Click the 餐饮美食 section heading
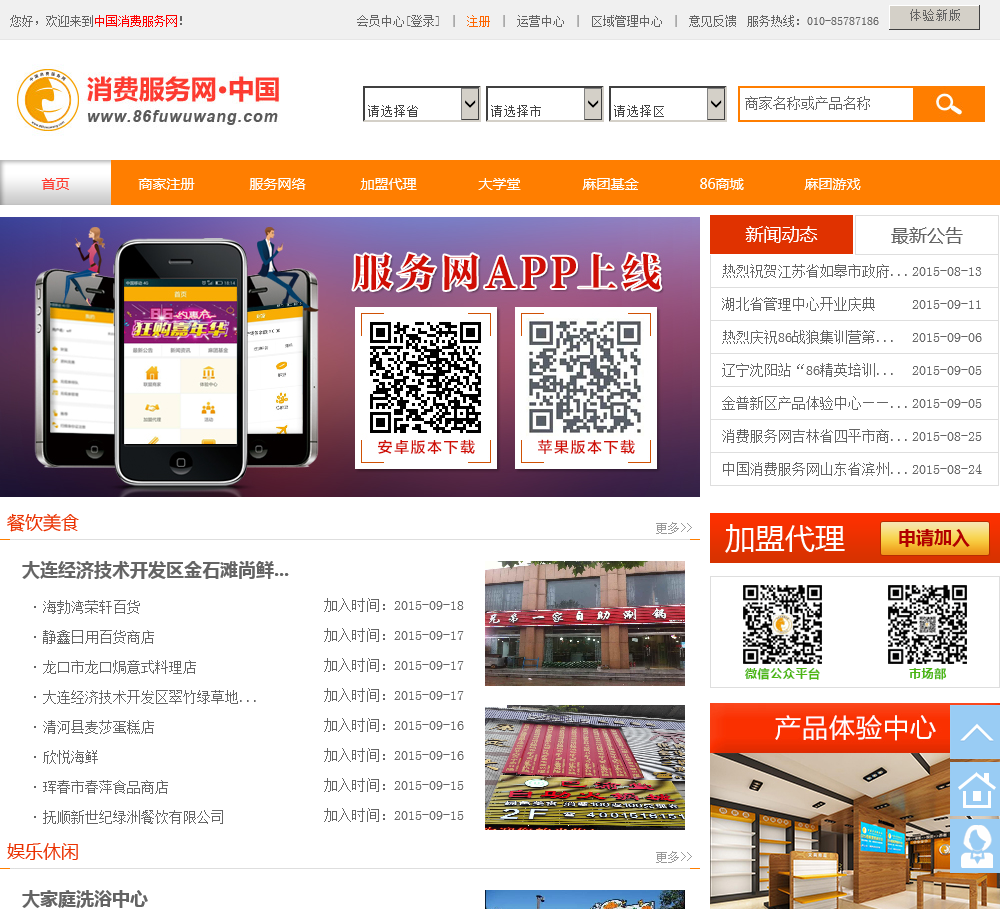This screenshot has width=1000, height=909. click(x=43, y=523)
